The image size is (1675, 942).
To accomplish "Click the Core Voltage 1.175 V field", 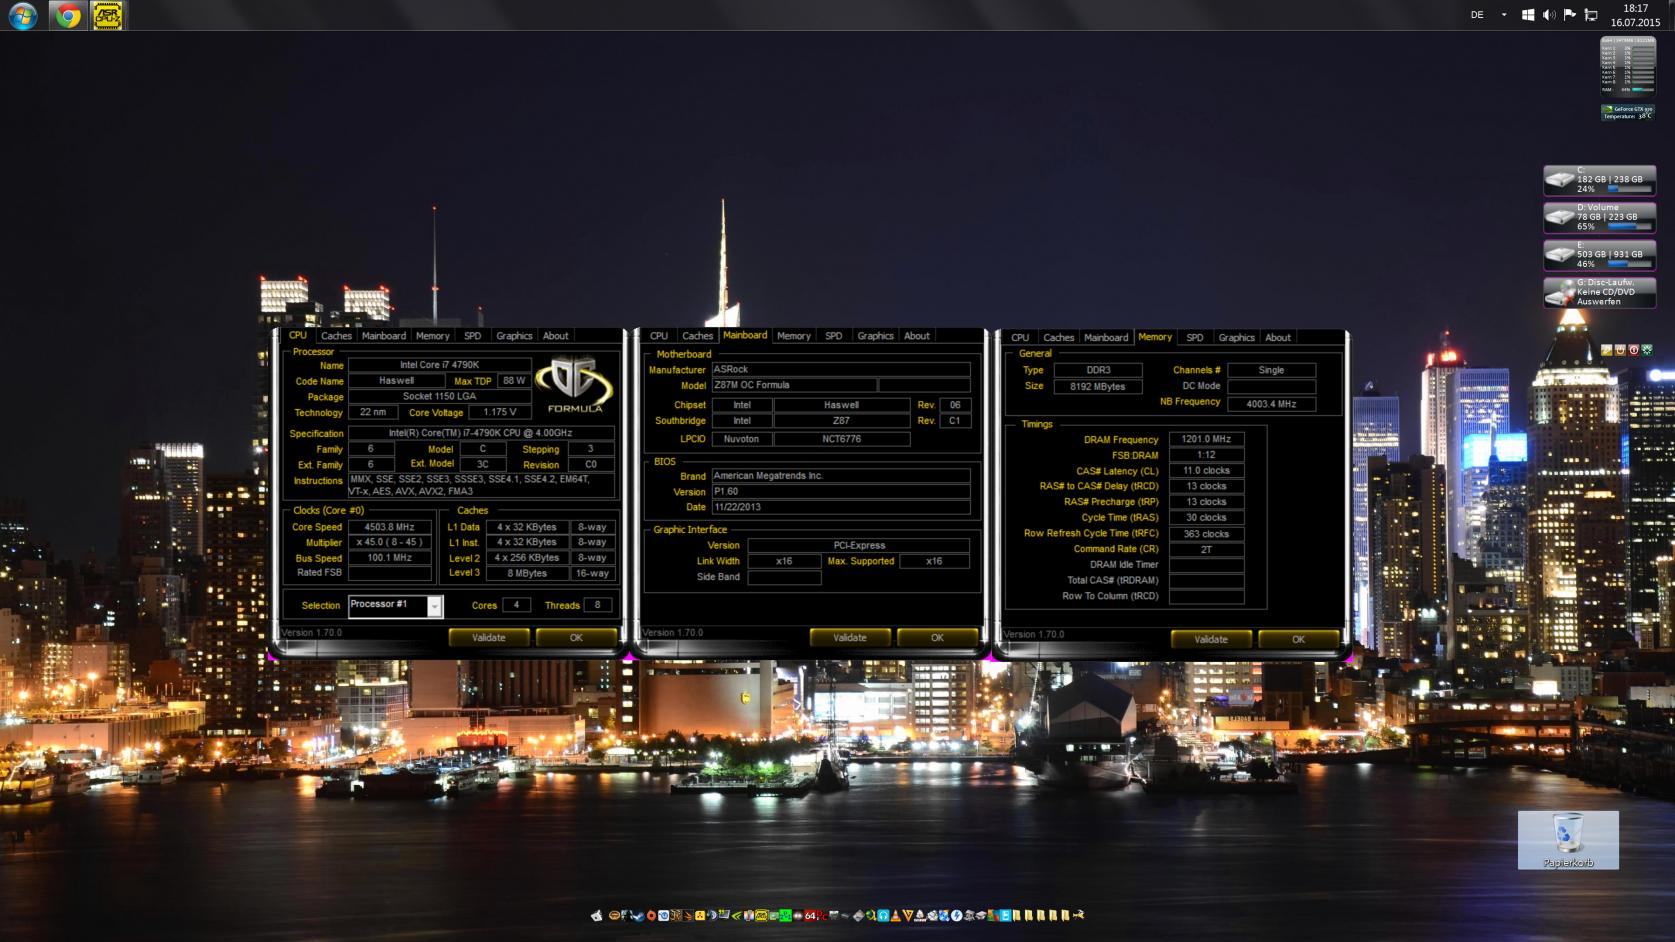I will (x=500, y=412).
